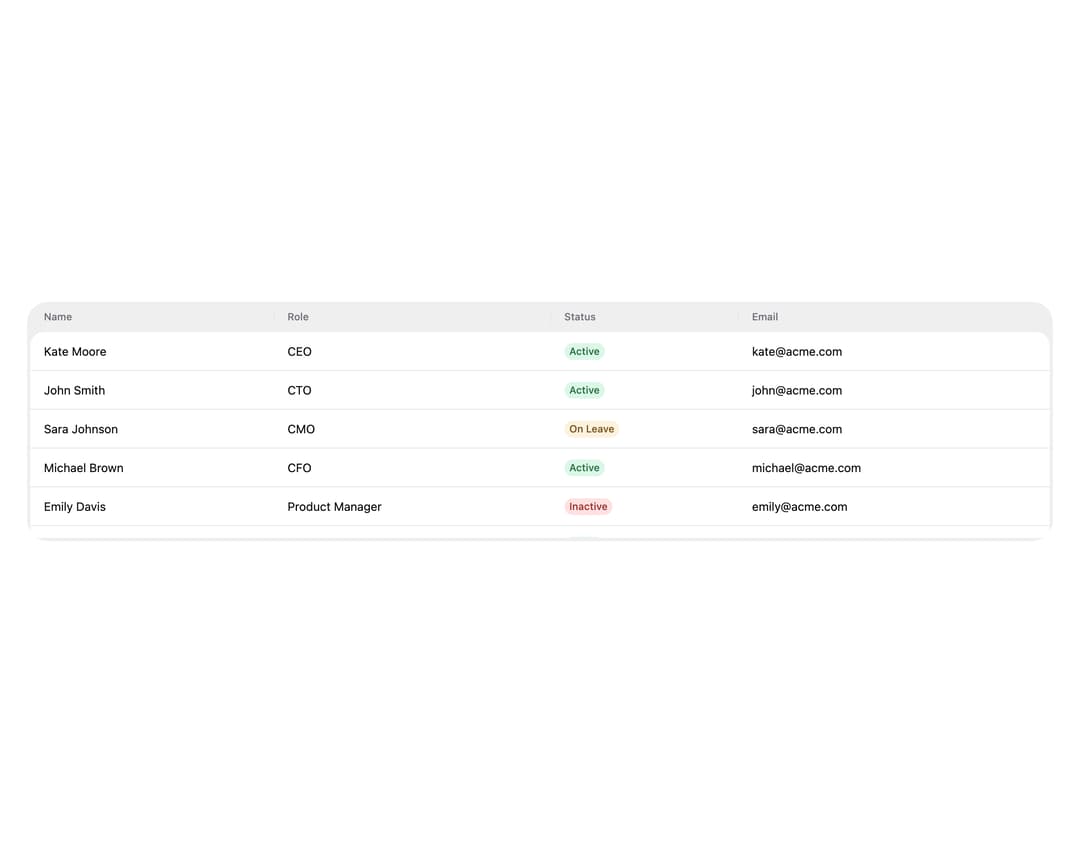Click the CMO role cell
This screenshot has width=1080, height=843.
[x=301, y=429]
